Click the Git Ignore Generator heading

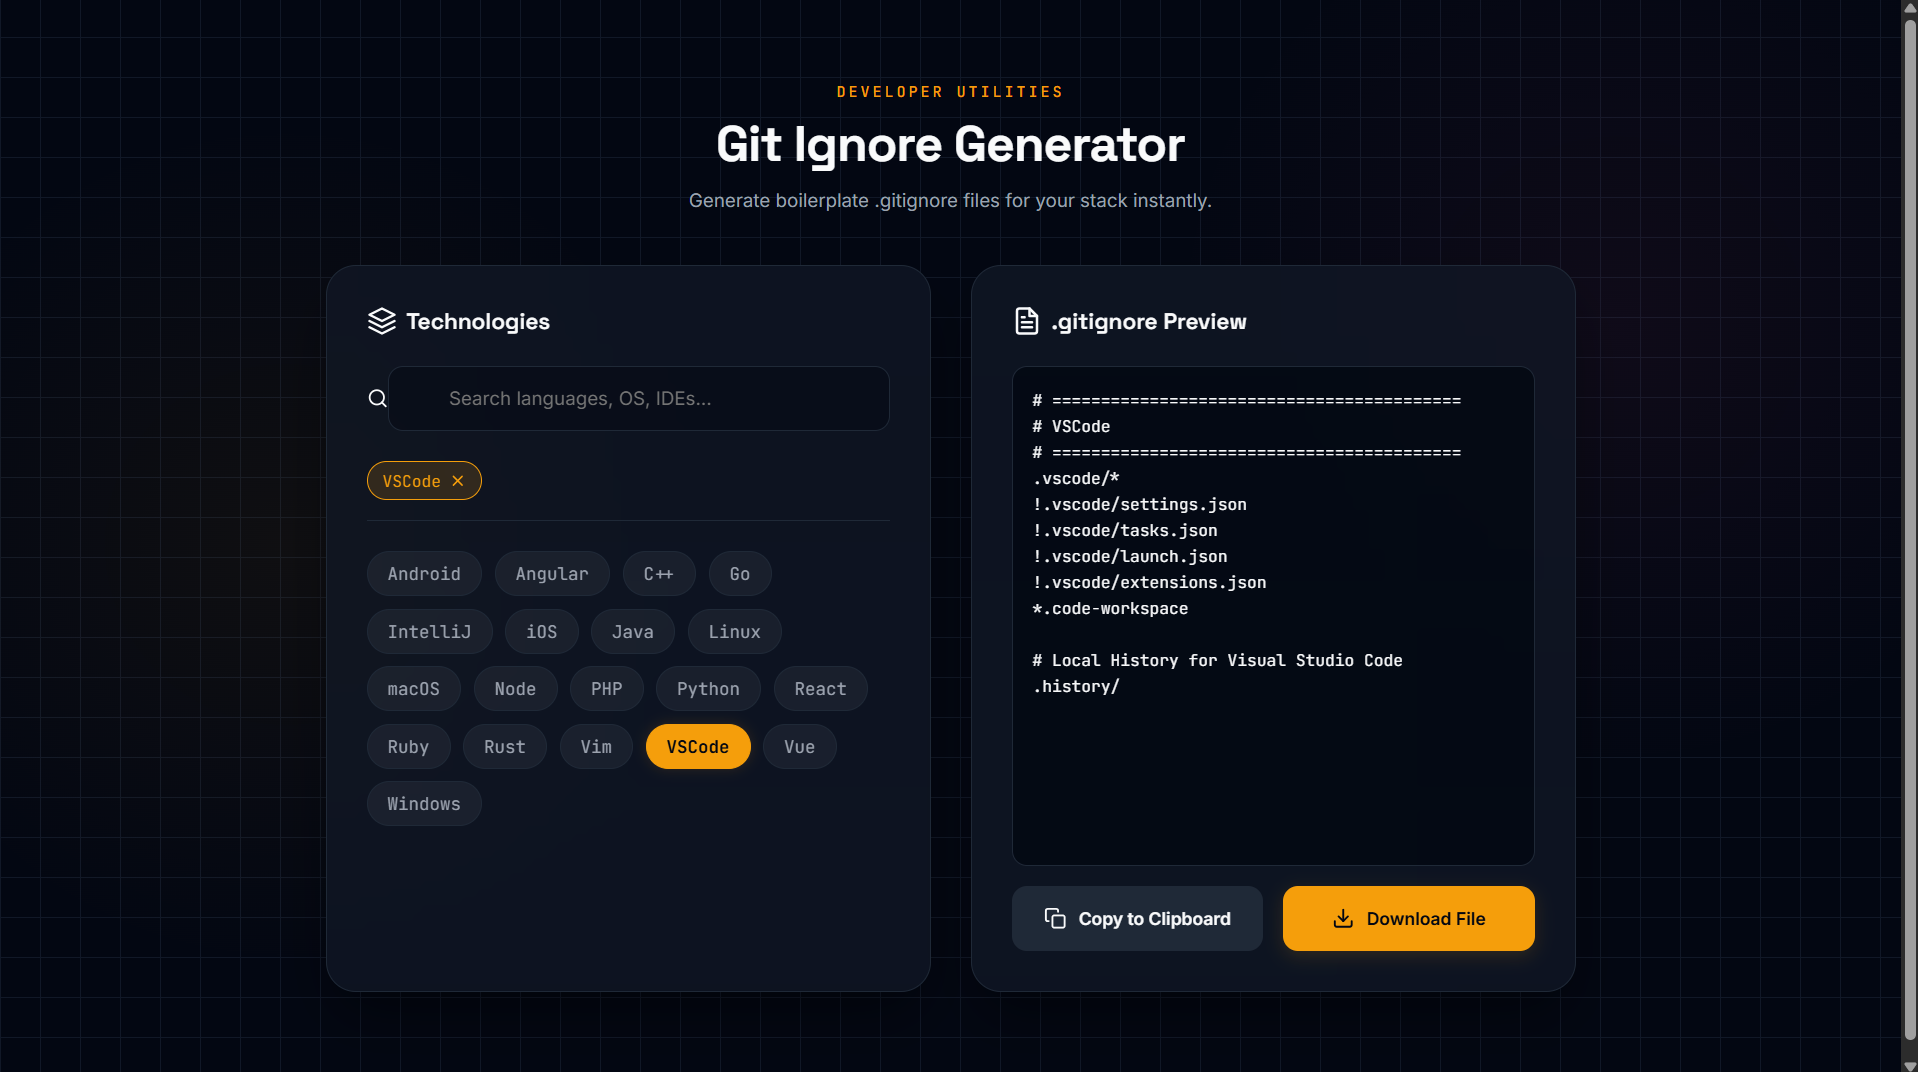pyautogui.click(x=950, y=145)
